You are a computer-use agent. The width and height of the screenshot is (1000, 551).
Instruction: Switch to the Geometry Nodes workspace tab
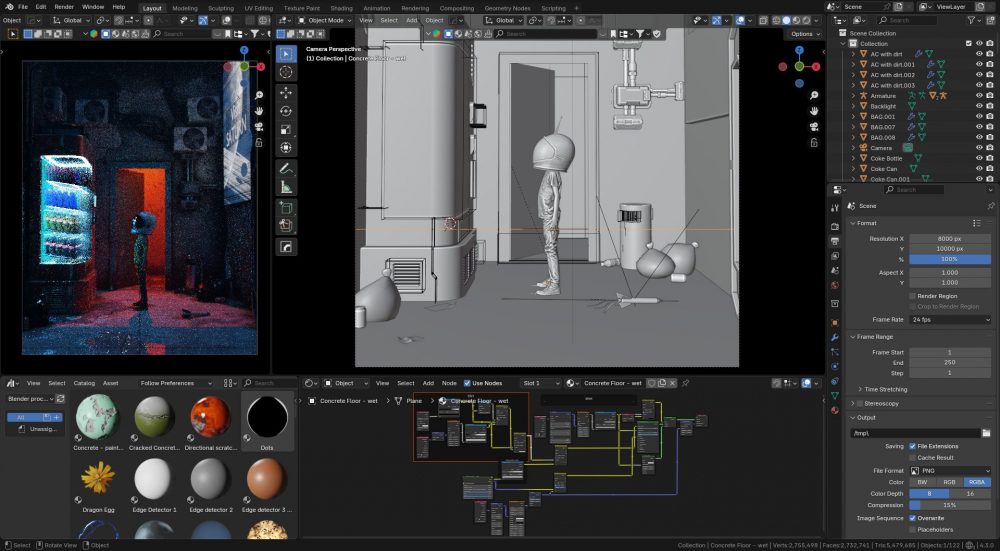point(508,8)
